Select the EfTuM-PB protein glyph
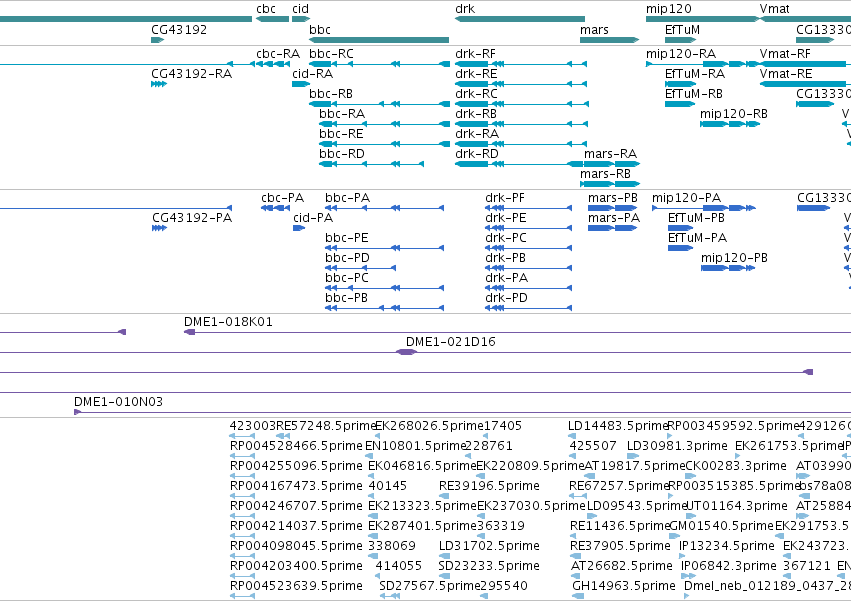Image resolution: width=851 pixels, height=601 pixels. coord(681,228)
